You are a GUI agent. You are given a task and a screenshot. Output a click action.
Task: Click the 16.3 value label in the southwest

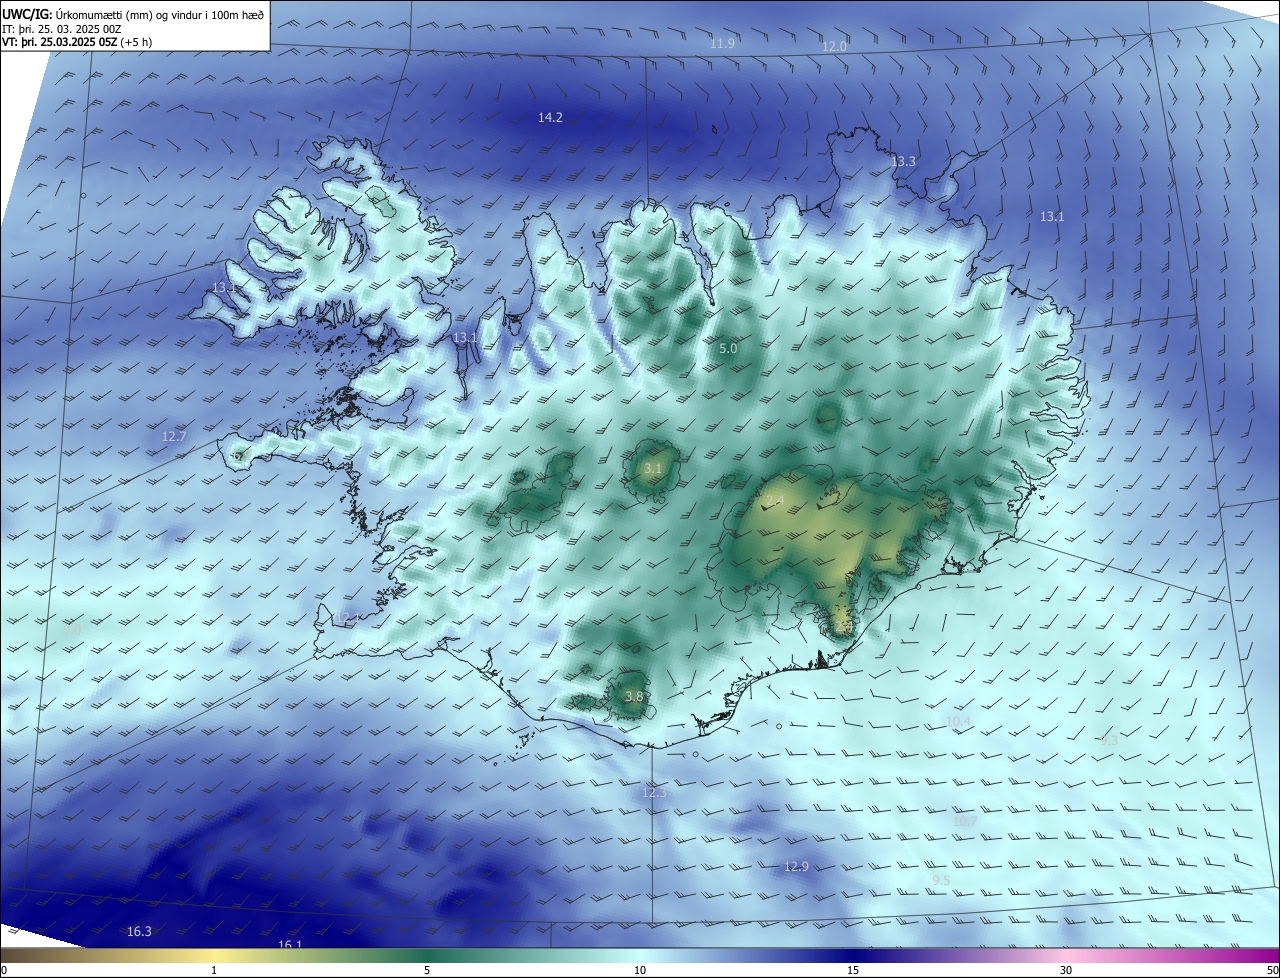pyautogui.click(x=139, y=931)
